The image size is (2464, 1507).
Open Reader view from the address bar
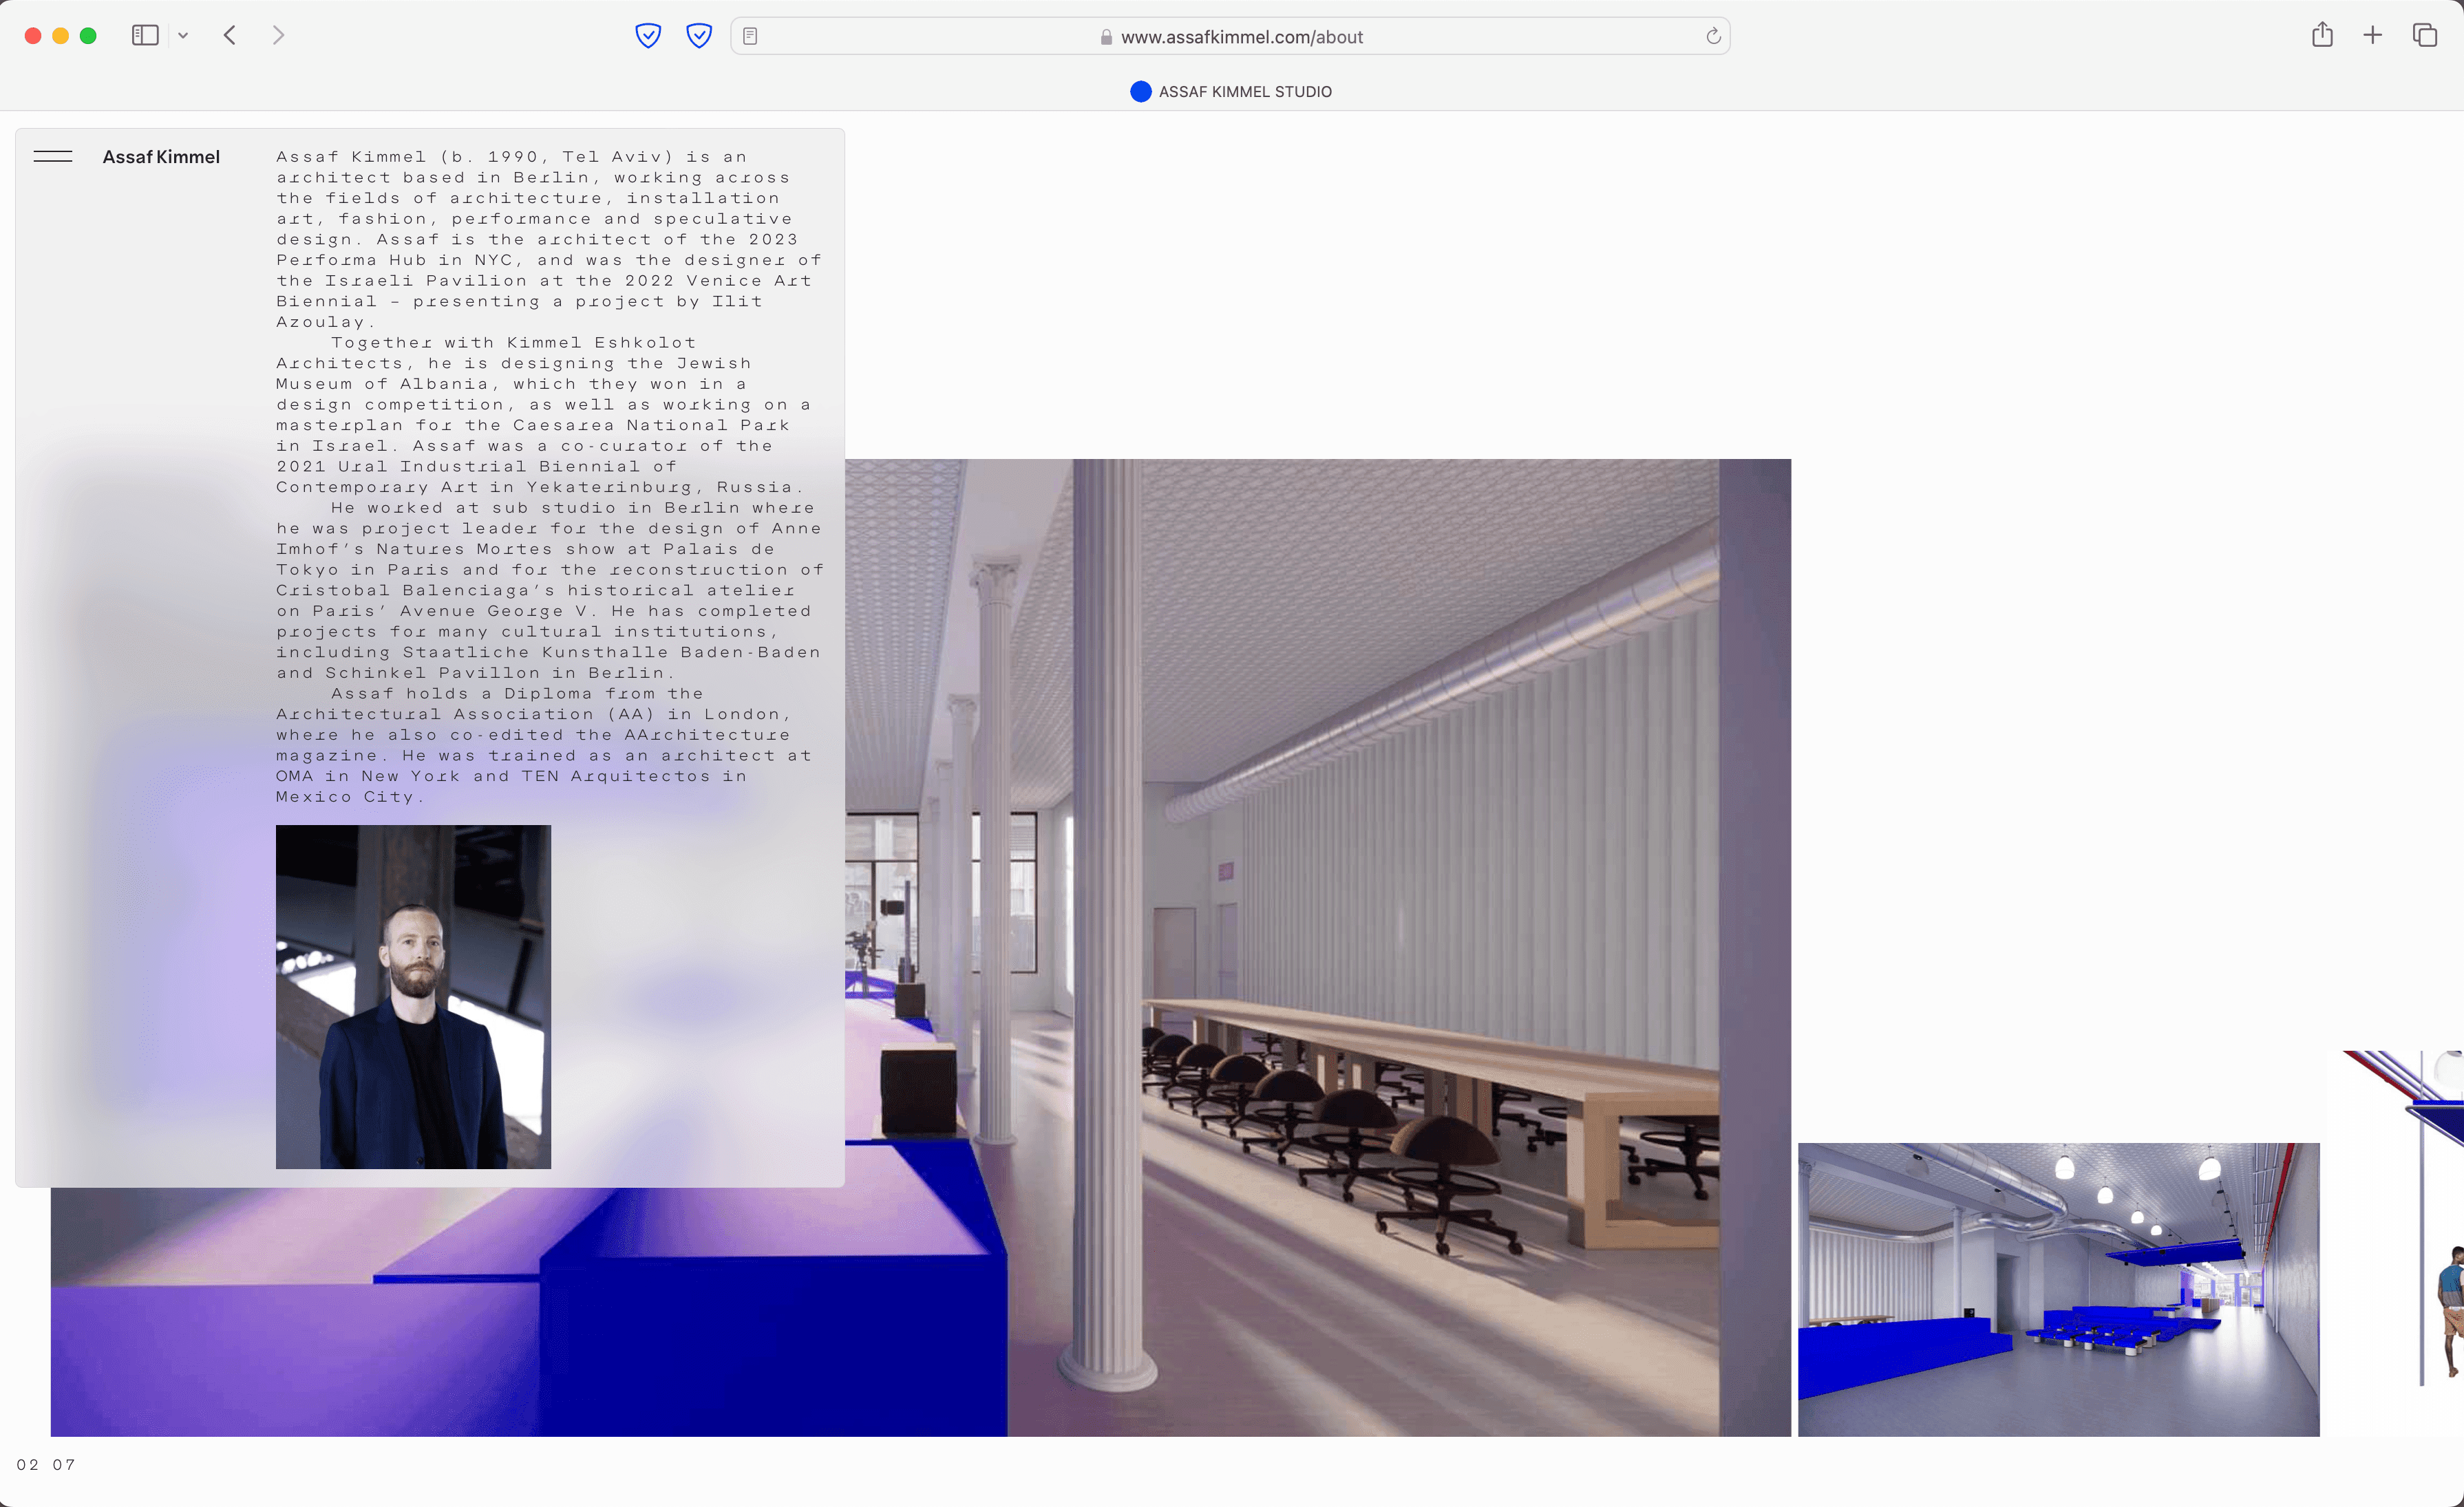[x=750, y=36]
